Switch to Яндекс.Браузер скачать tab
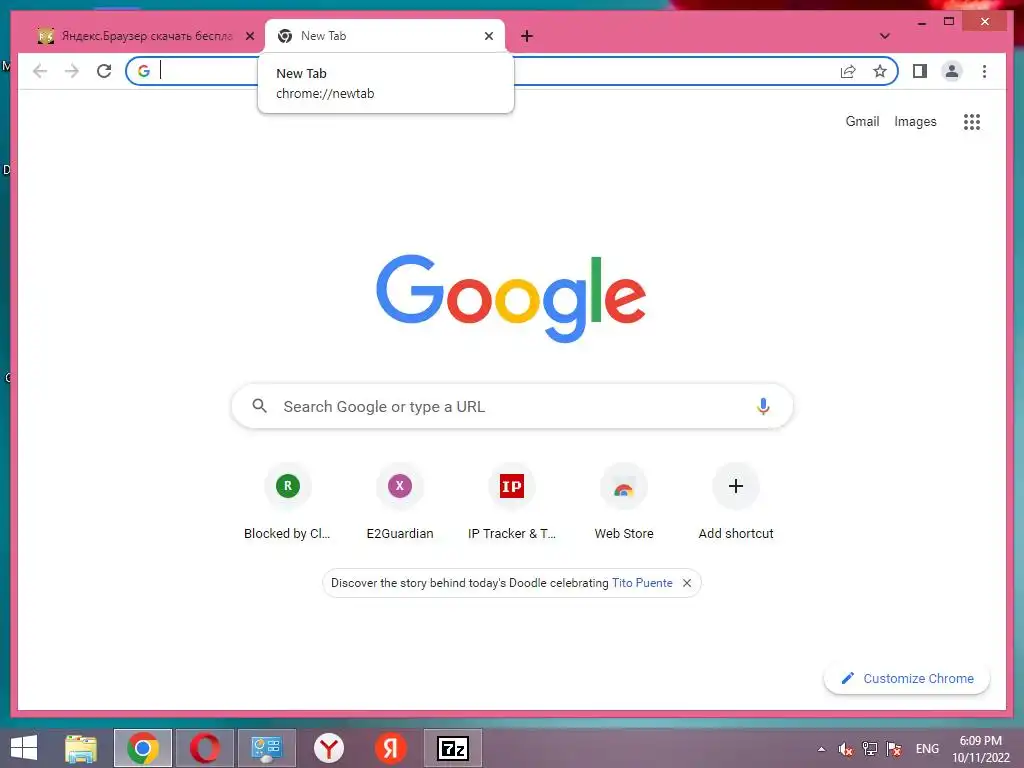Image resolution: width=1024 pixels, height=768 pixels. pyautogui.click(x=146, y=36)
